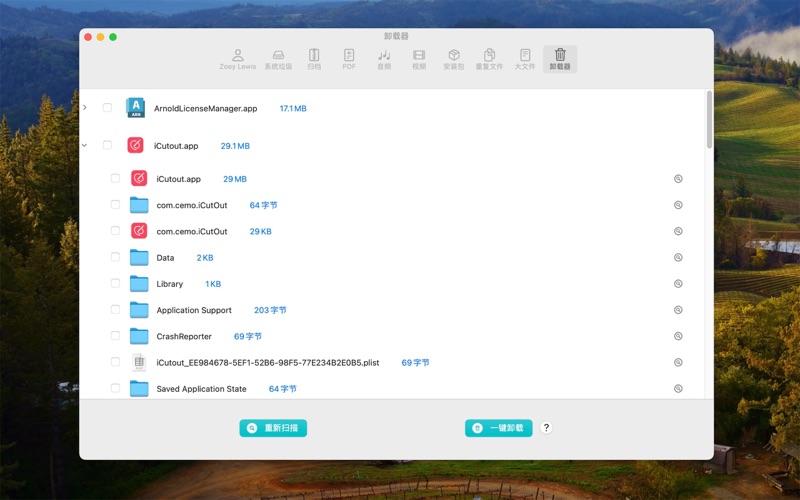Click the top-level iCutout.app red icon

(135, 145)
